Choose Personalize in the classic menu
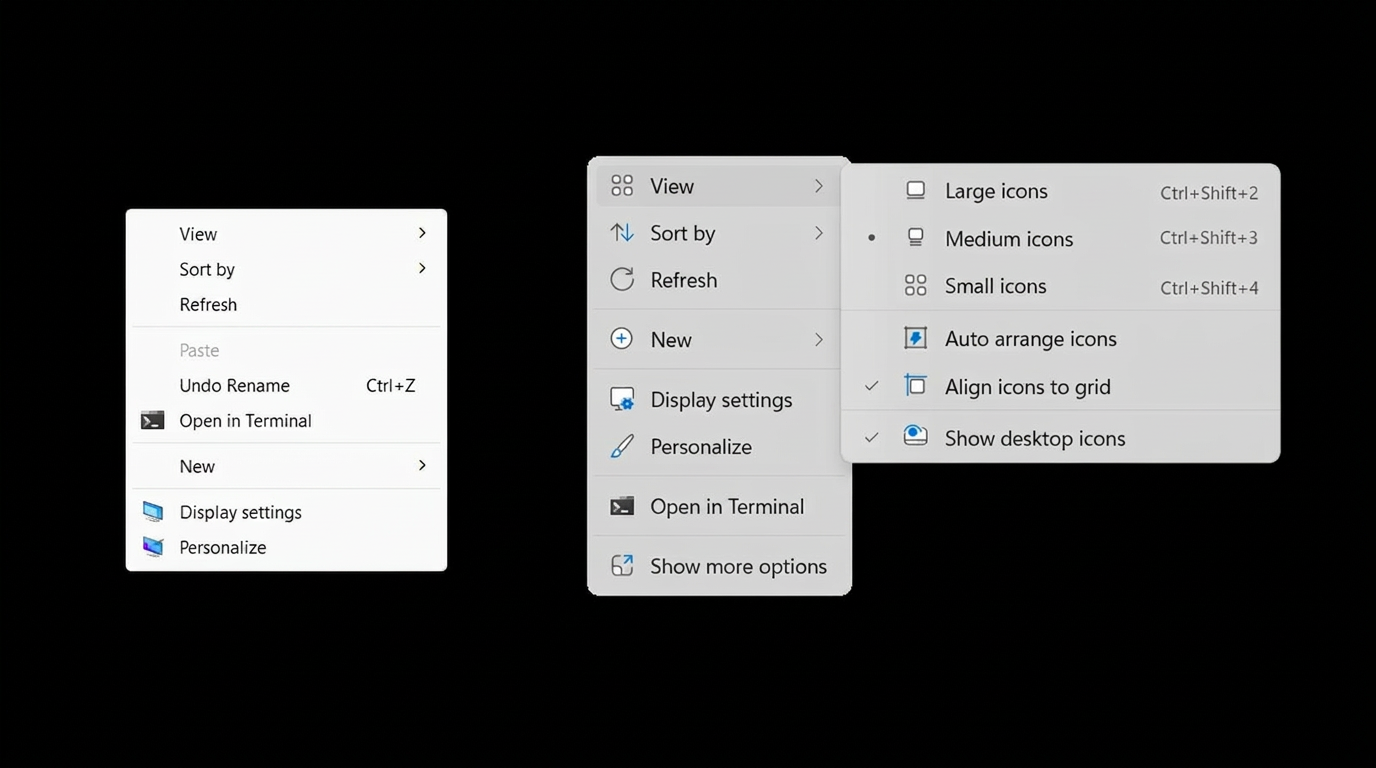The image size is (1376, 768). pyautogui.click(x=286, y=547)
